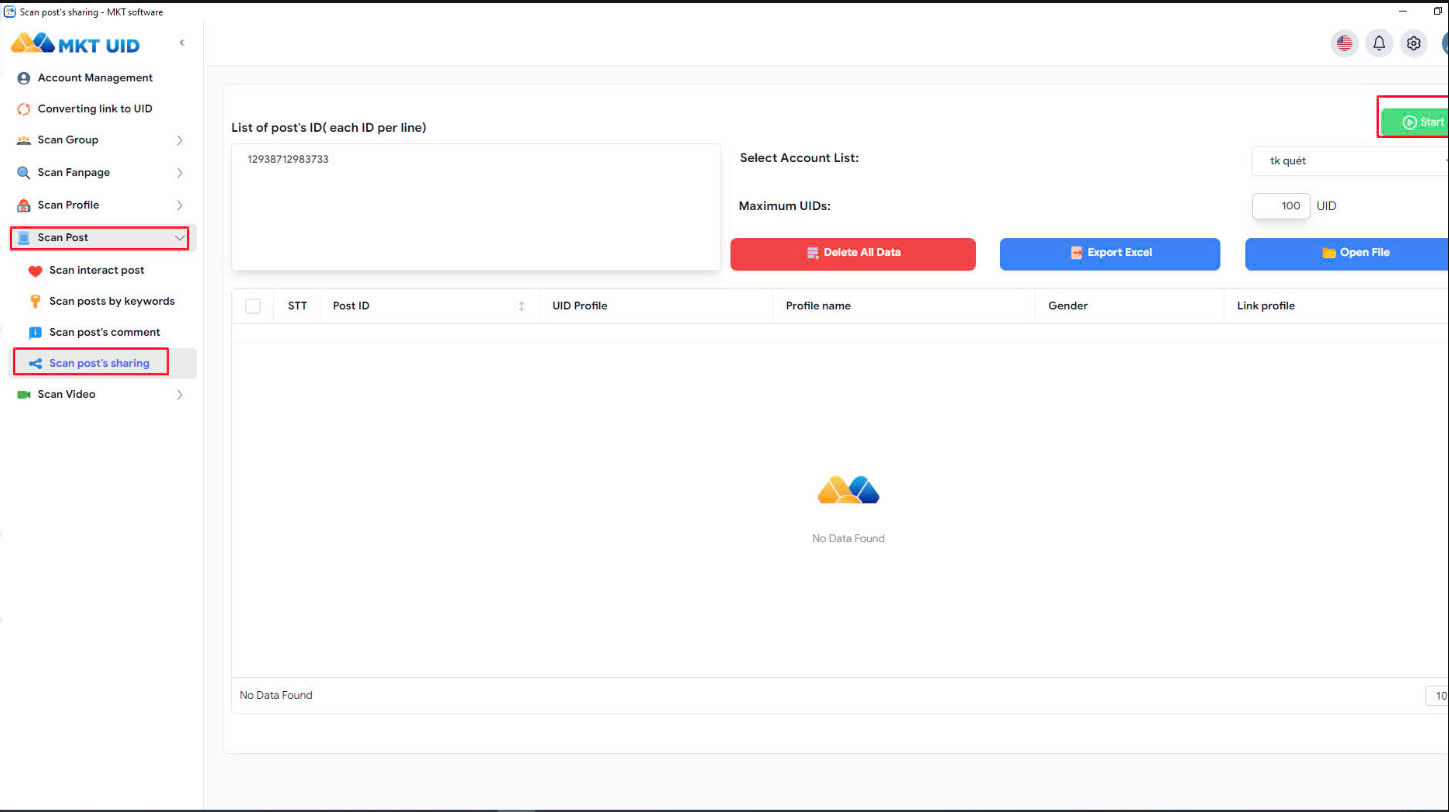Click into the post ID list textbox

tap(476, 207)
